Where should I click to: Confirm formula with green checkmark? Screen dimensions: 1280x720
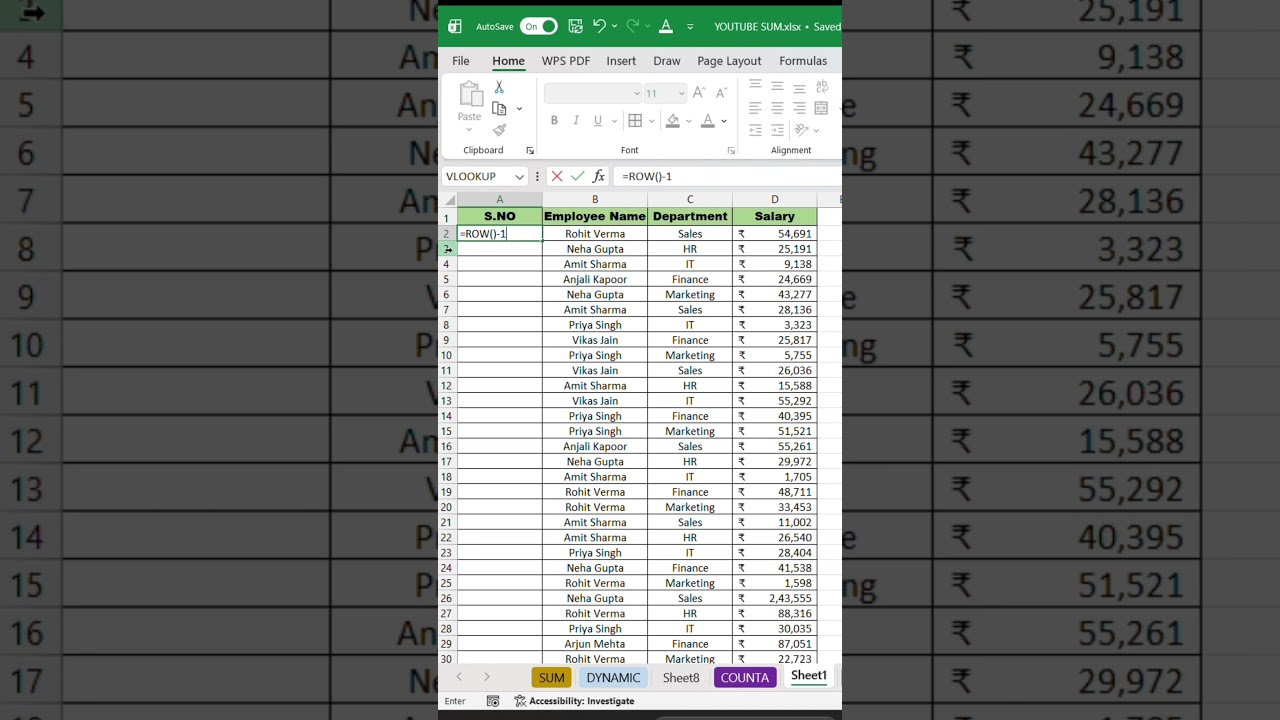click(x=578, y=176)
